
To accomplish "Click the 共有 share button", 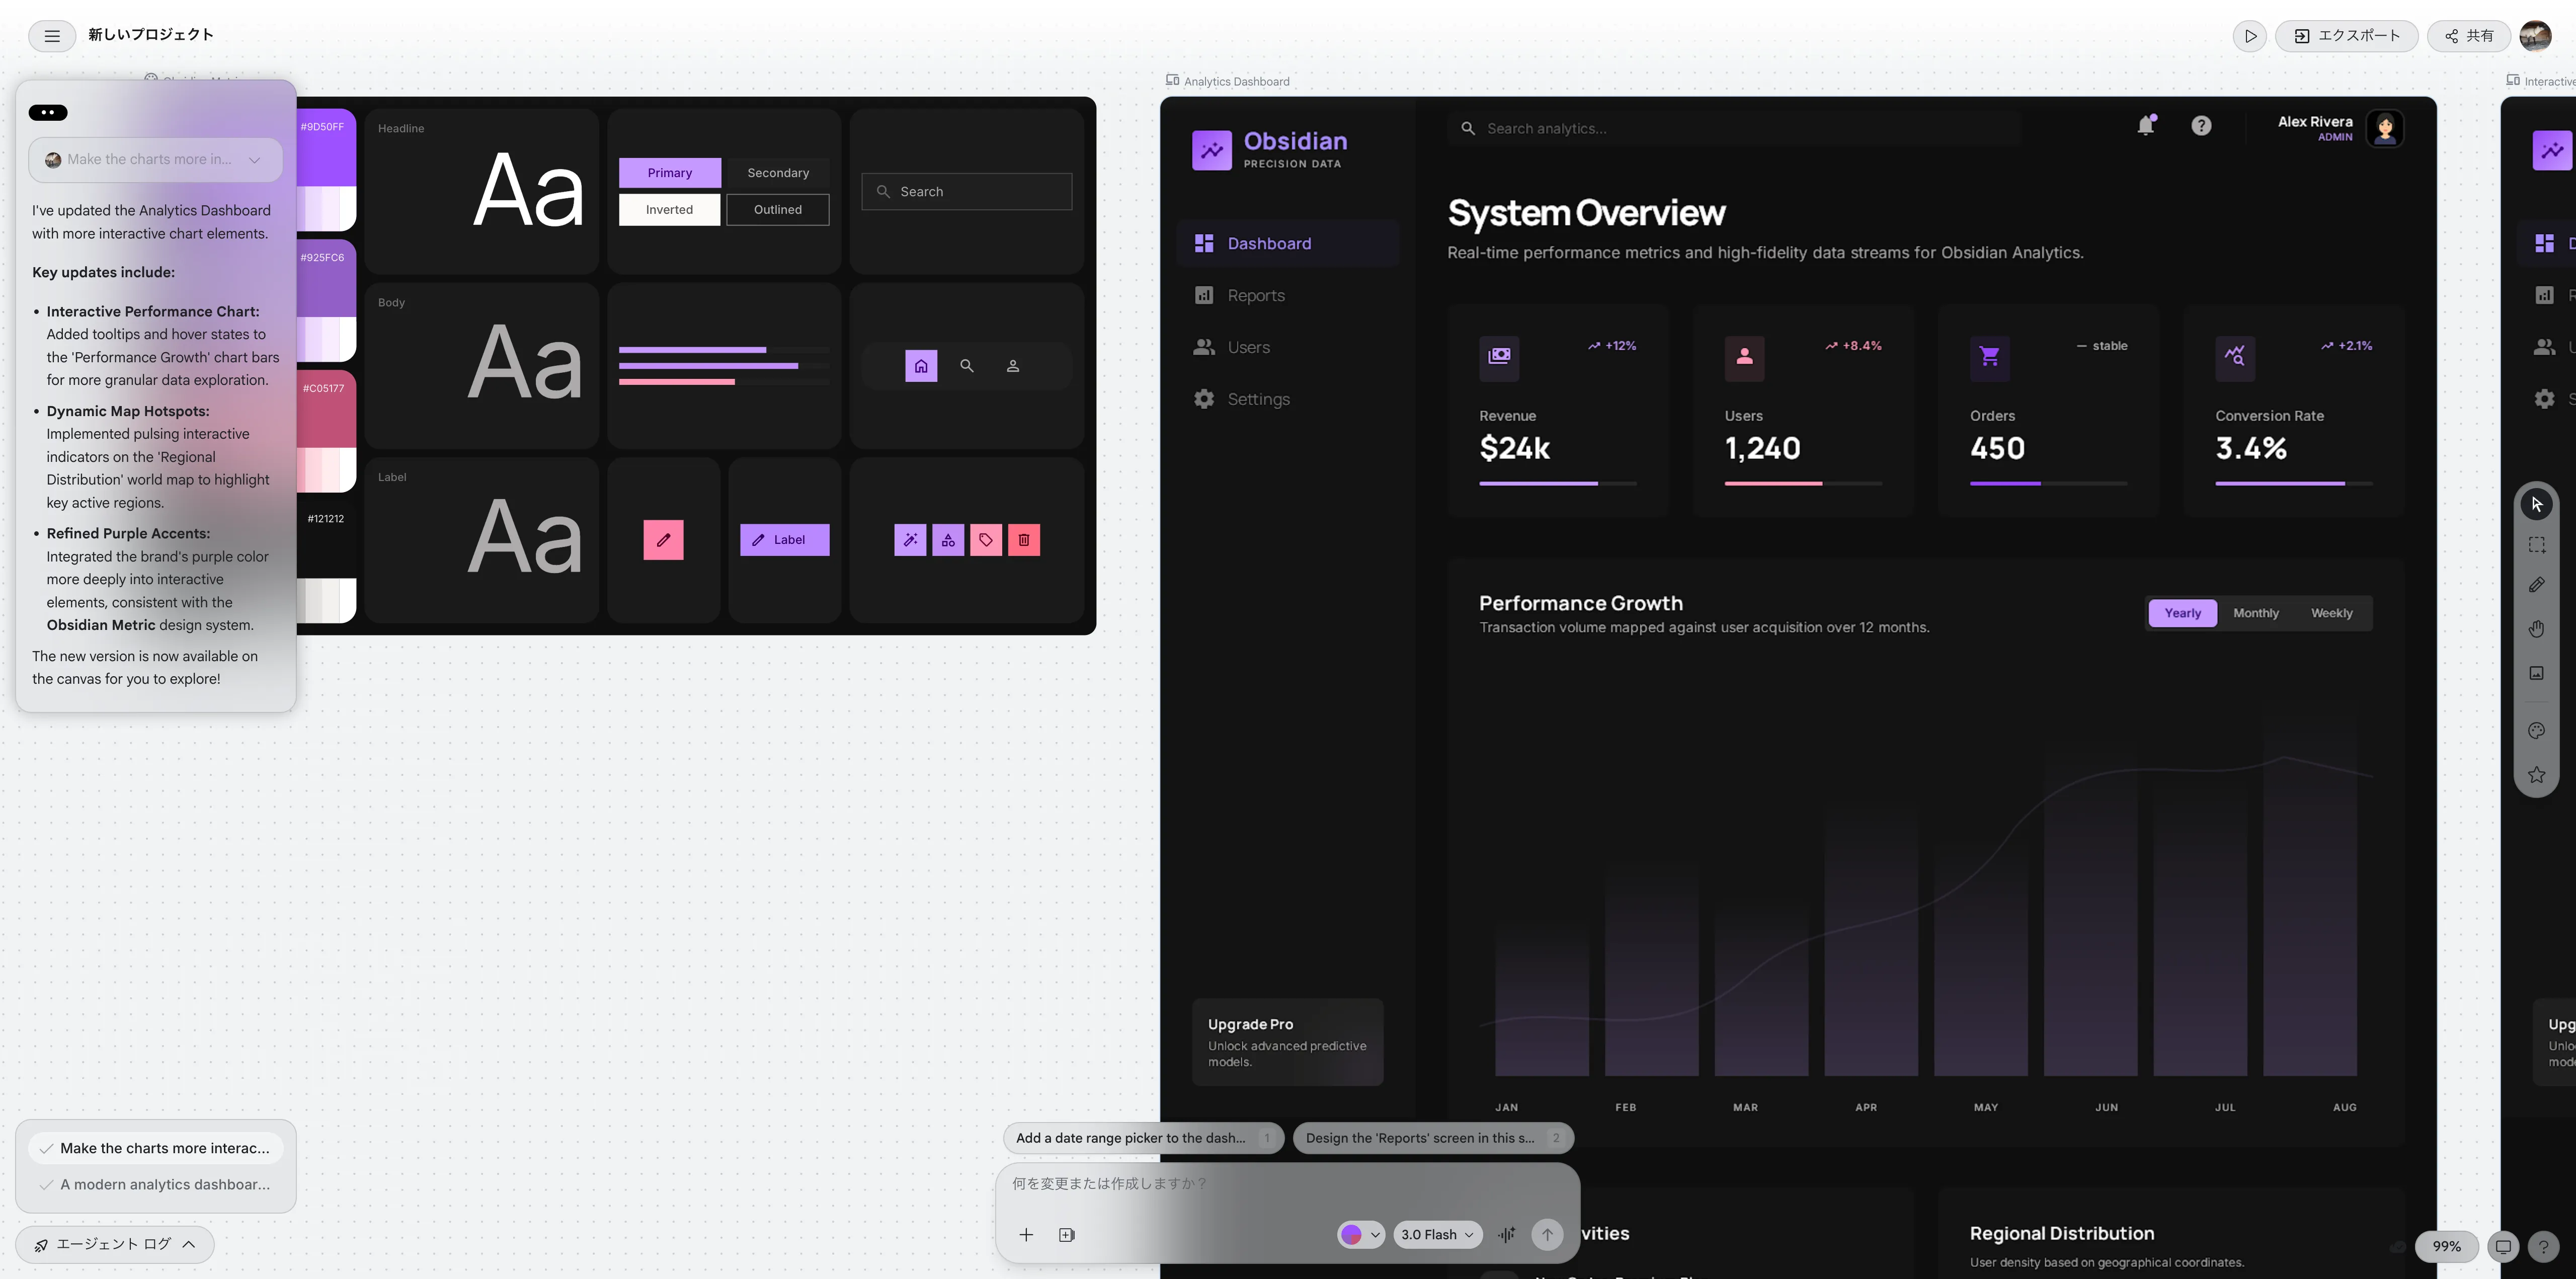I will click(2468, 36).
